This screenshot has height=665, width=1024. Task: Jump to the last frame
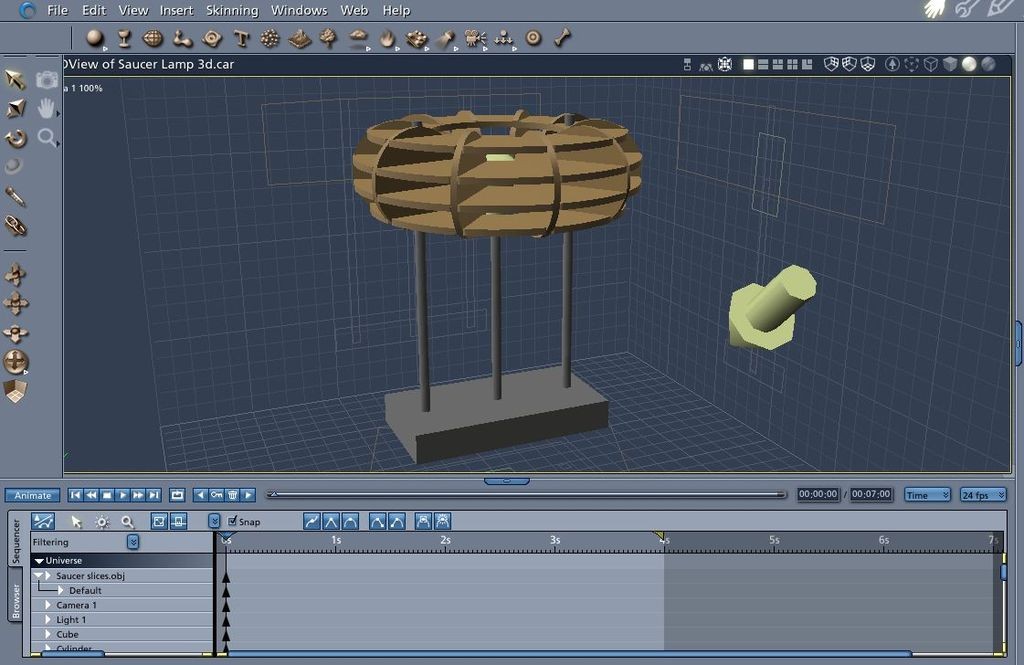153,495
